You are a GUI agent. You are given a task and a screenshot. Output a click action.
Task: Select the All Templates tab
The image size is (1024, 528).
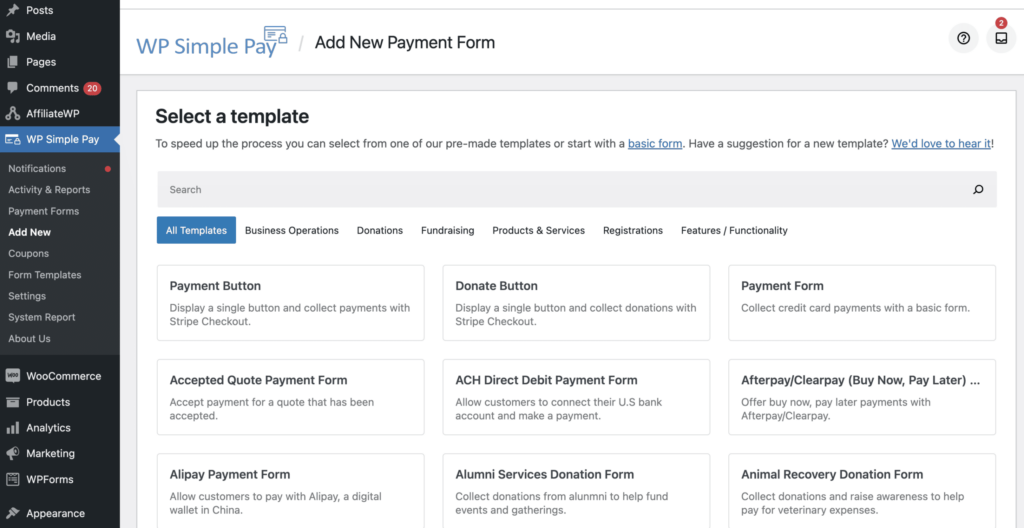point(196,231)
